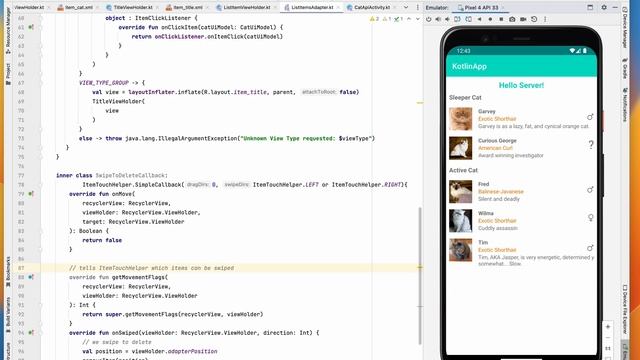Viewport: 640px width, 360px height.
Task: Open editor tab options three-dot menu
Action: [x=417, y=8]
